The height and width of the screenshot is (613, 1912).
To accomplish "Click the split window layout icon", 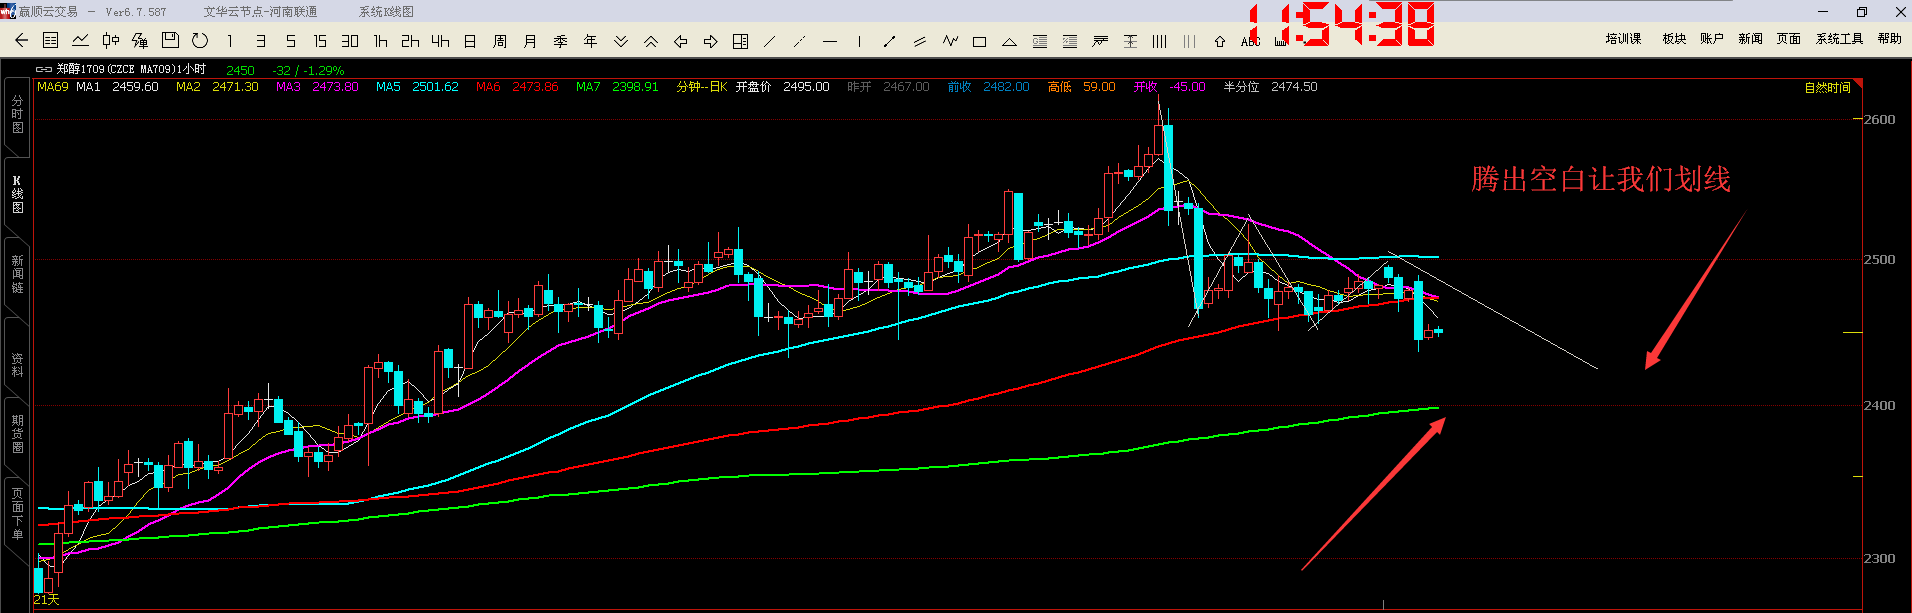I will pos(740,41).
